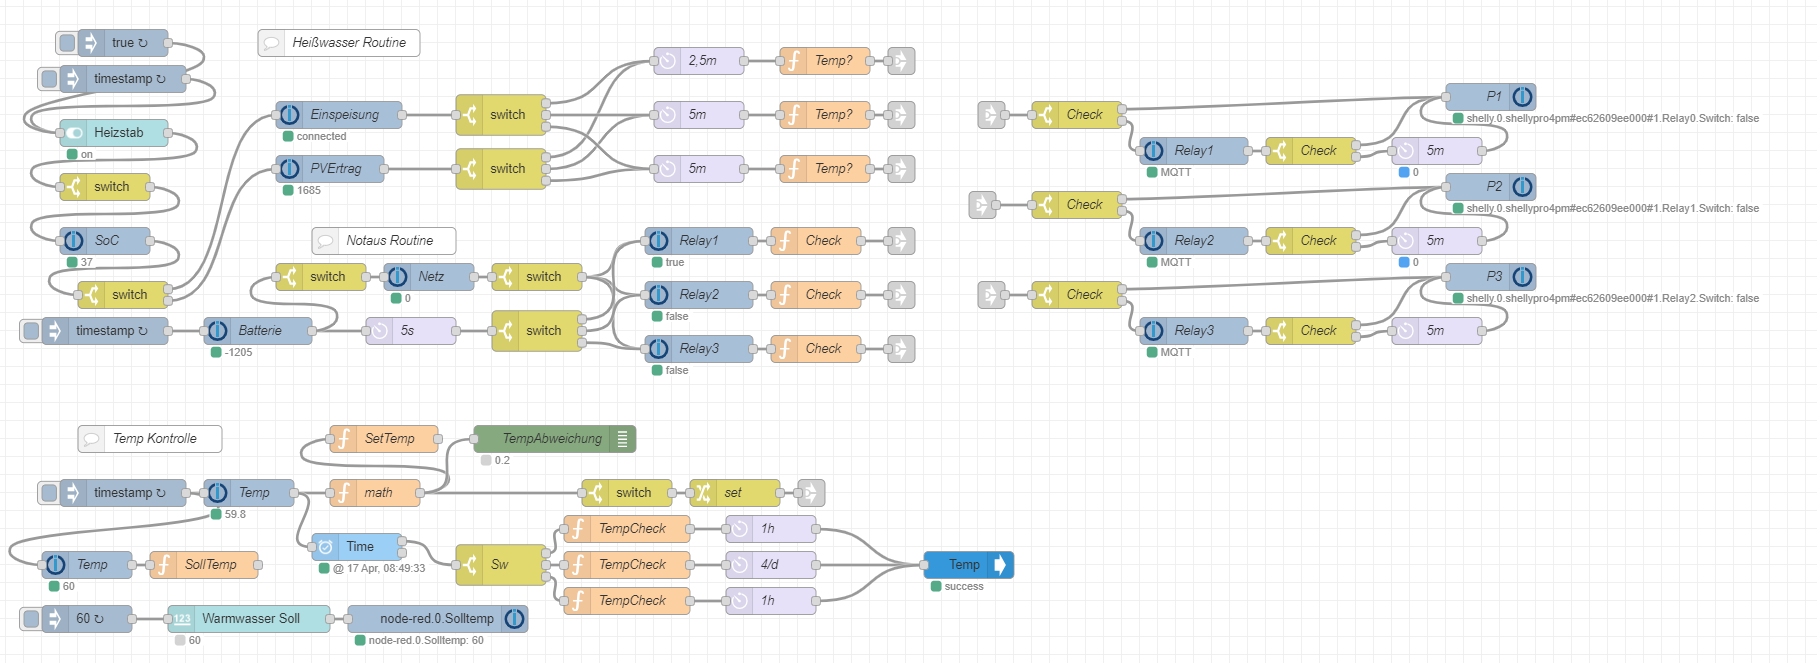Click the '0.2' status under TempAbweichung

502,461
